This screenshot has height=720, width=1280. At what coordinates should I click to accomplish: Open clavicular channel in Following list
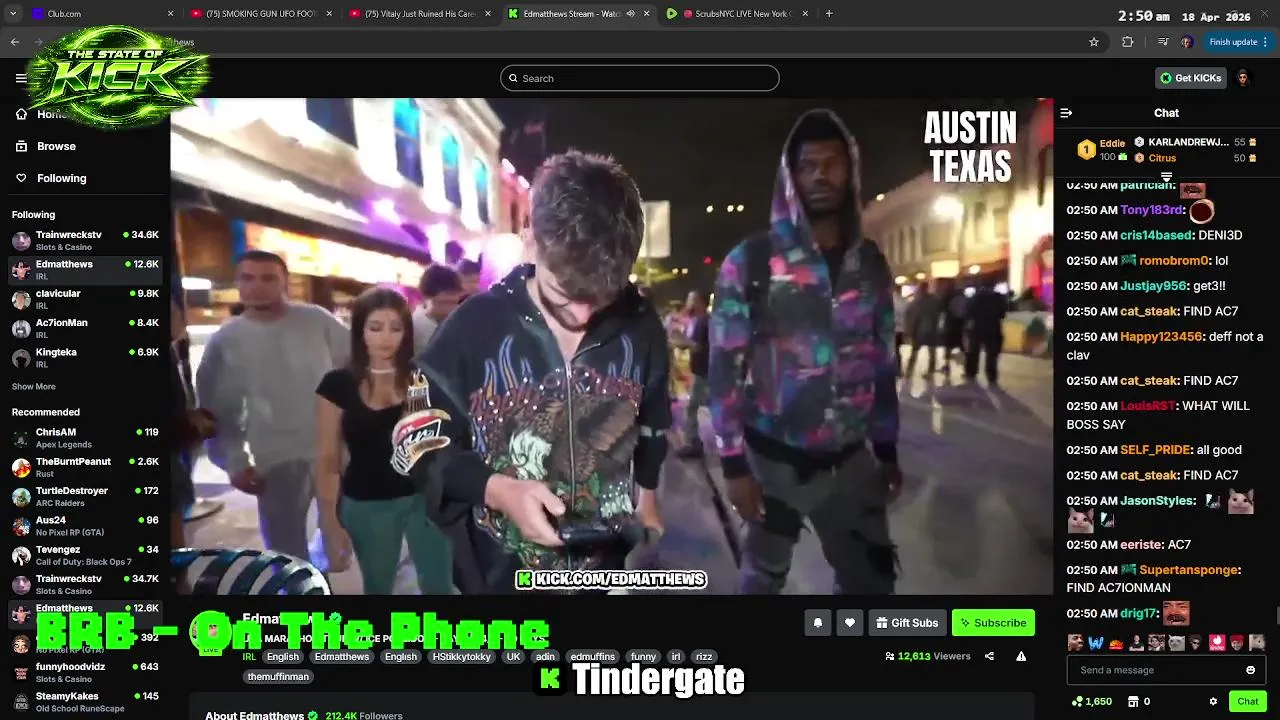tap(85, 299)
